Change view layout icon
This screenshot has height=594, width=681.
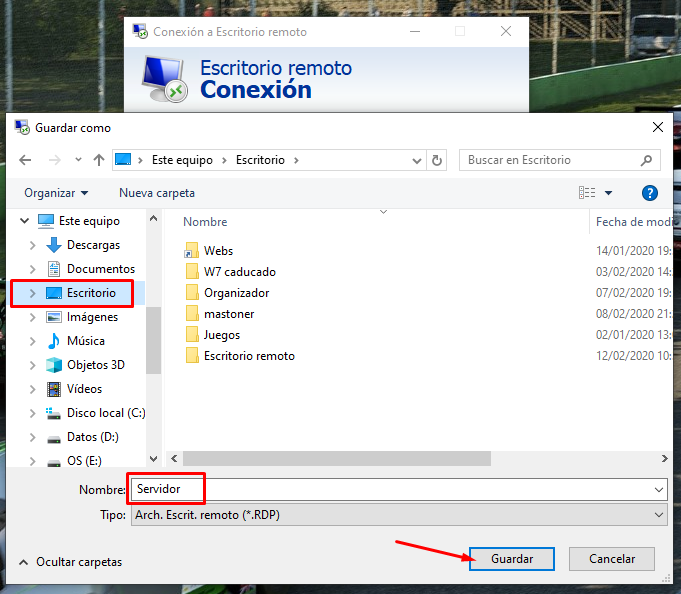tap(587, 193)
